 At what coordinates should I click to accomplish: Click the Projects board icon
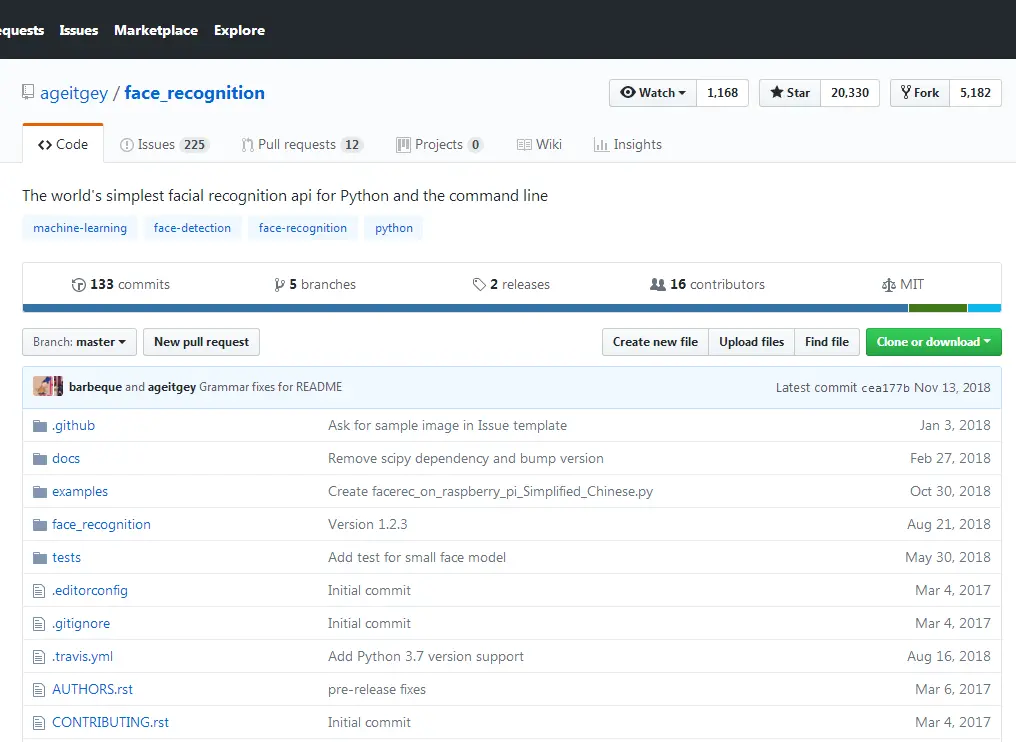pos(403,145)
